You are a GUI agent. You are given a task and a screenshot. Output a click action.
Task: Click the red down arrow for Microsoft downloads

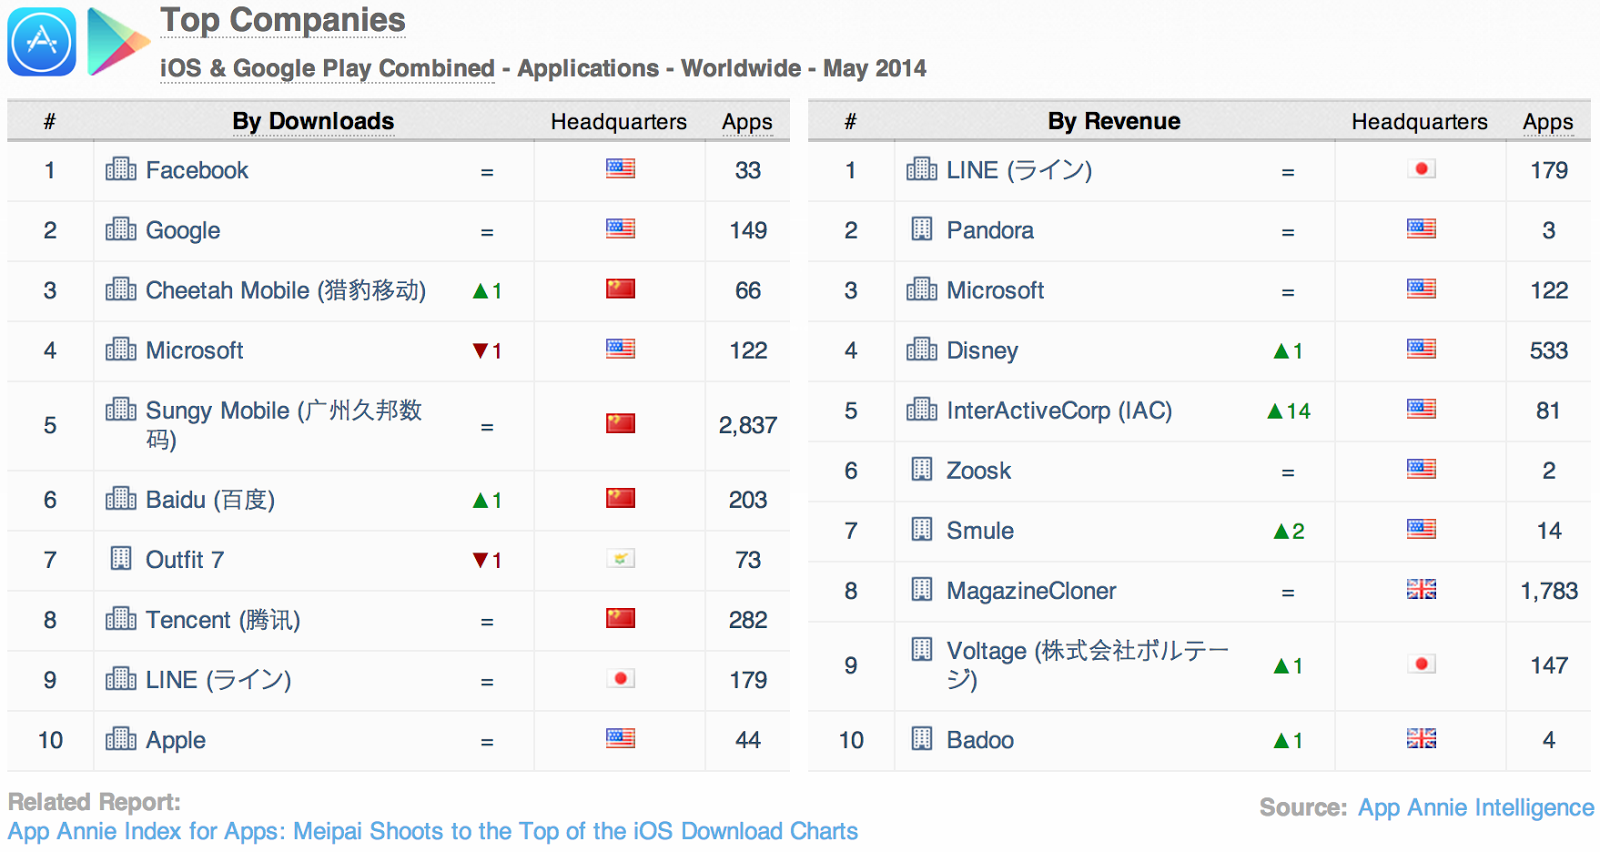(480, 351)
